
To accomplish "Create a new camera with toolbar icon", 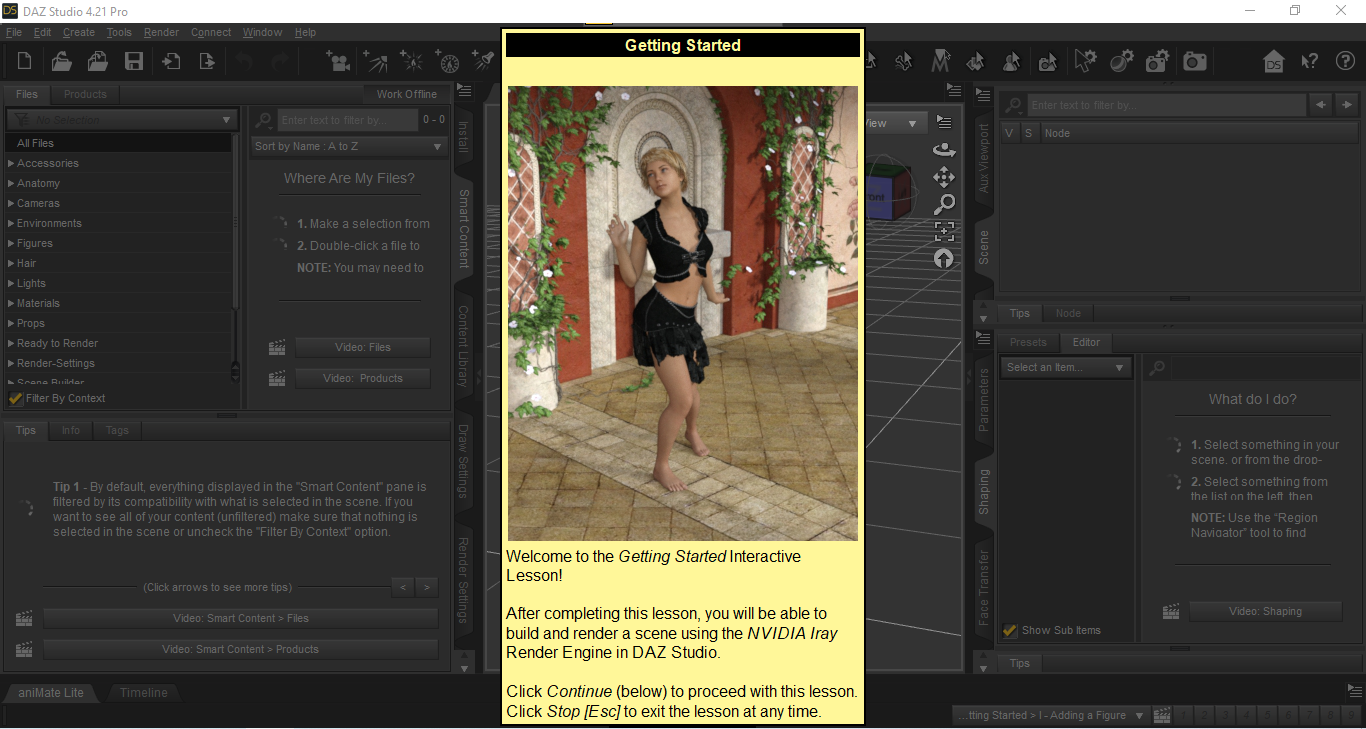I will click(339, 61).
